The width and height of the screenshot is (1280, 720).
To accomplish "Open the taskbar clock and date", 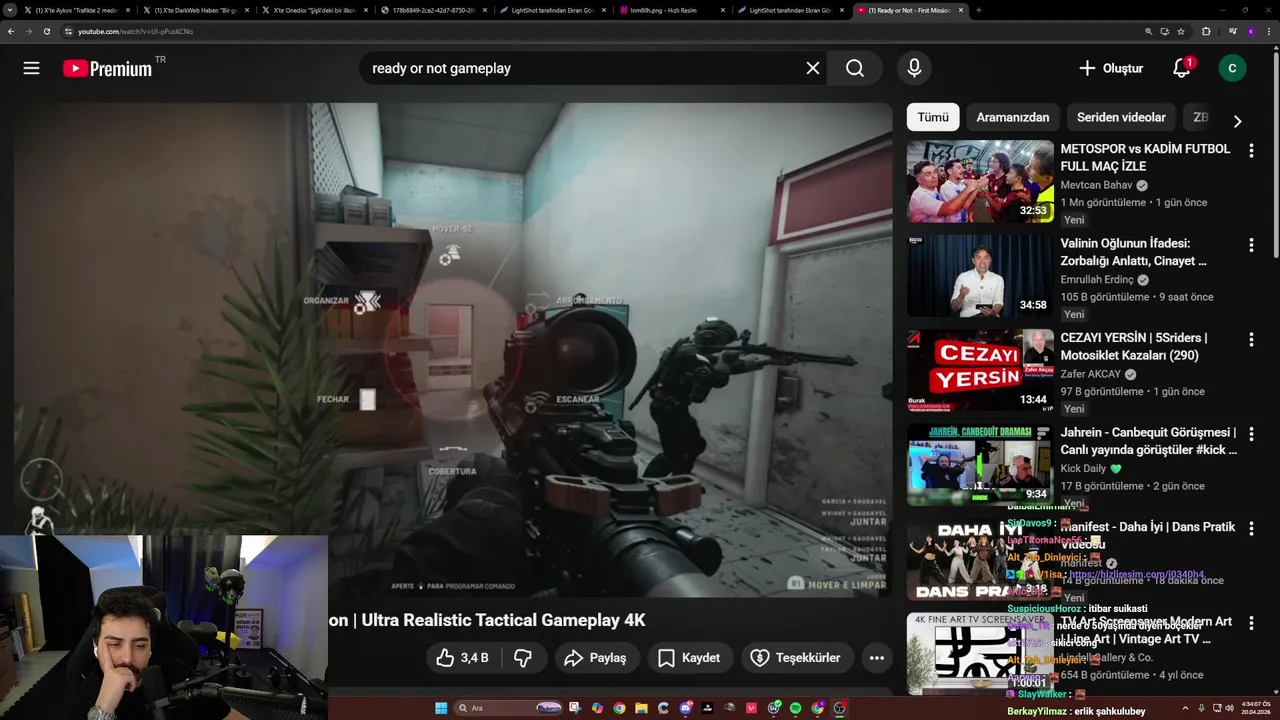I will 1254,707.
